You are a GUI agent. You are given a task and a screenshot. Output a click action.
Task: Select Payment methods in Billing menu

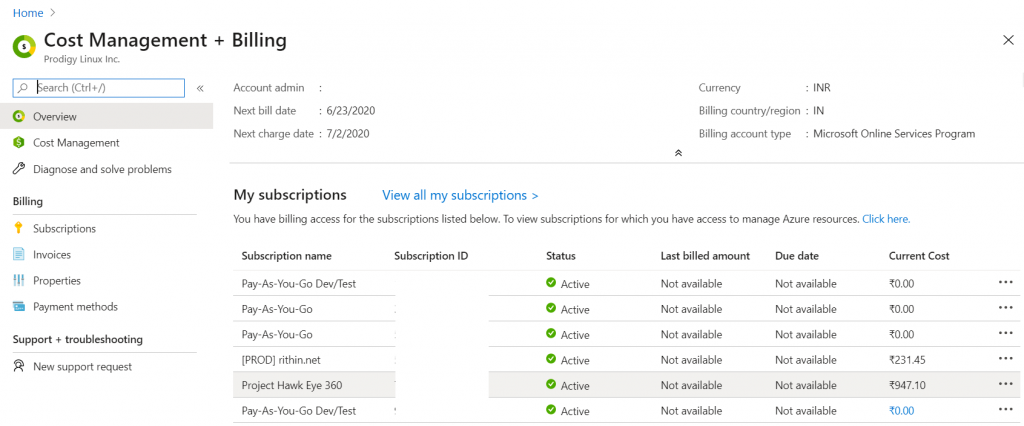75,307
